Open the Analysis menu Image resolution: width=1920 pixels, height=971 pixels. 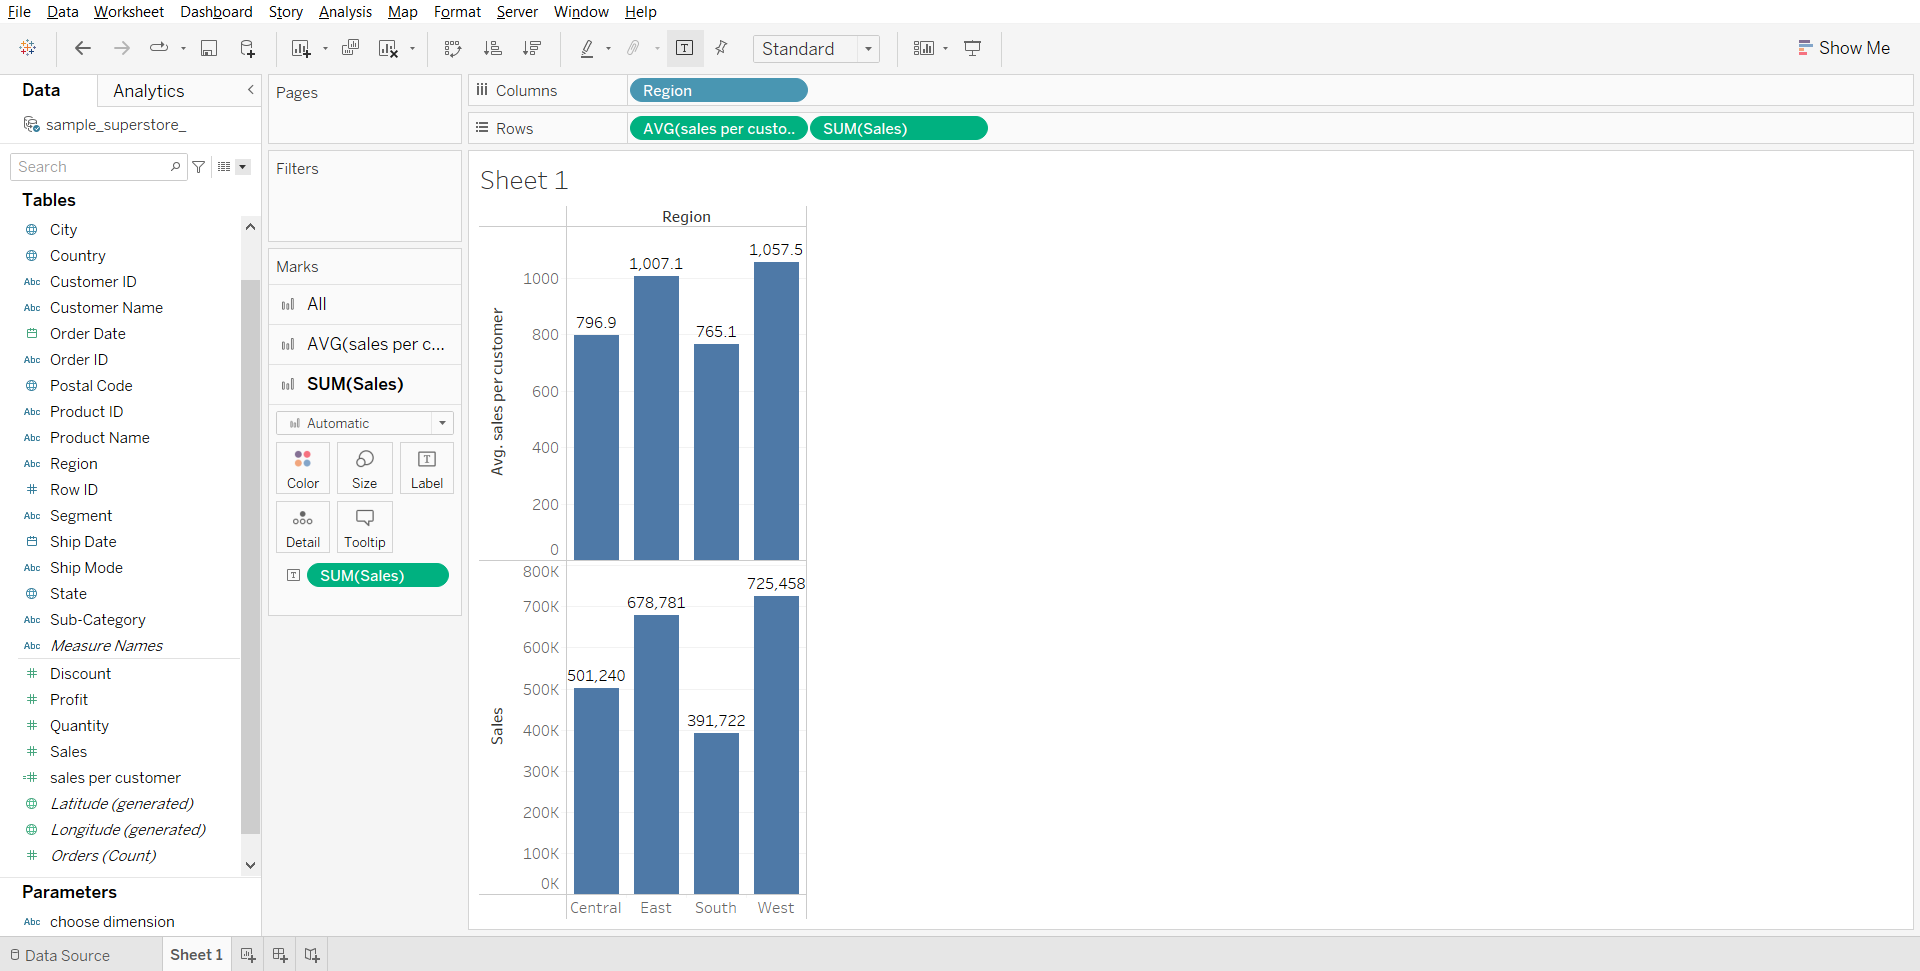[345, 12]
